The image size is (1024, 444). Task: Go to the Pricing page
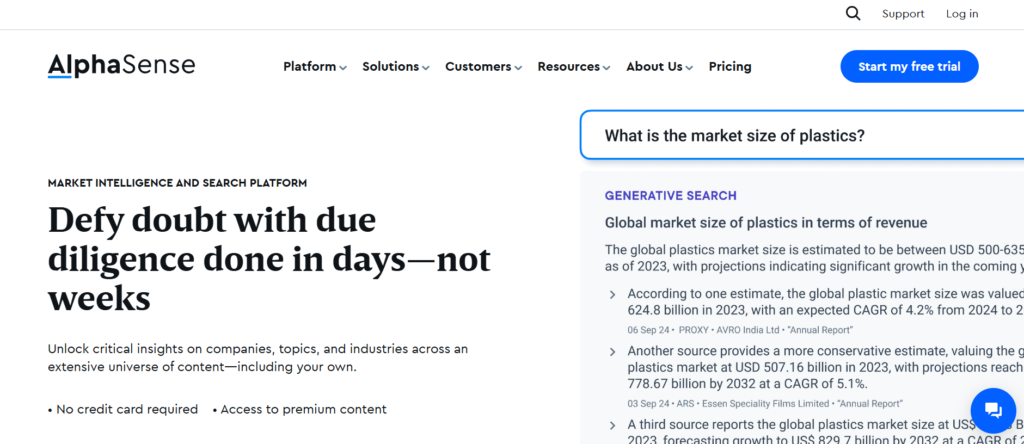730,67
